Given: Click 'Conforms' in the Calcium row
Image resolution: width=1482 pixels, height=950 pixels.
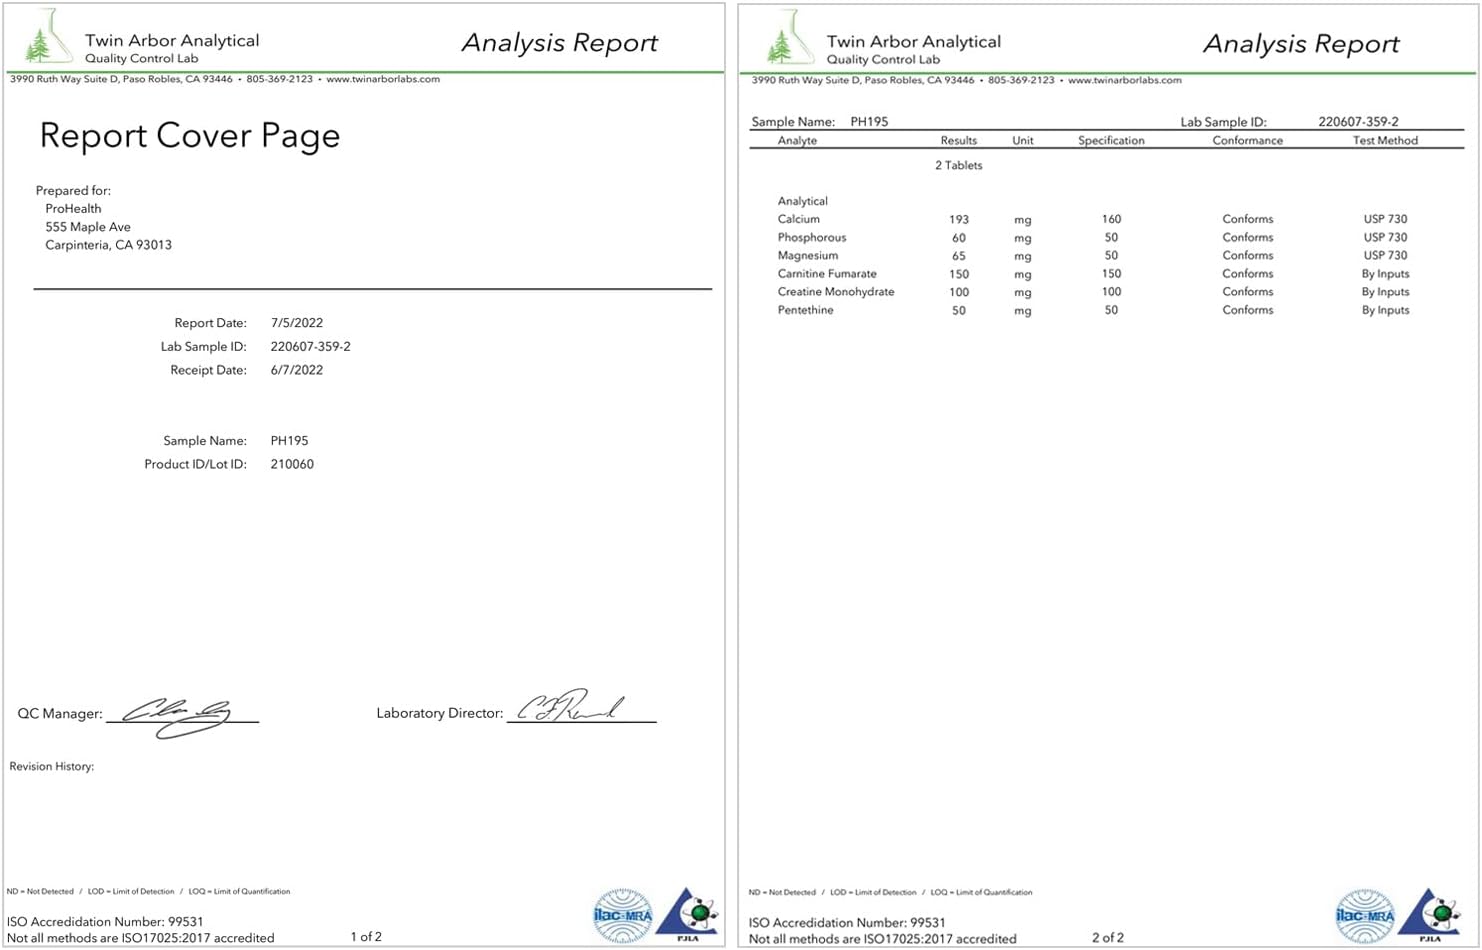Looking at the screenshot, I should tap(1247, 219).
